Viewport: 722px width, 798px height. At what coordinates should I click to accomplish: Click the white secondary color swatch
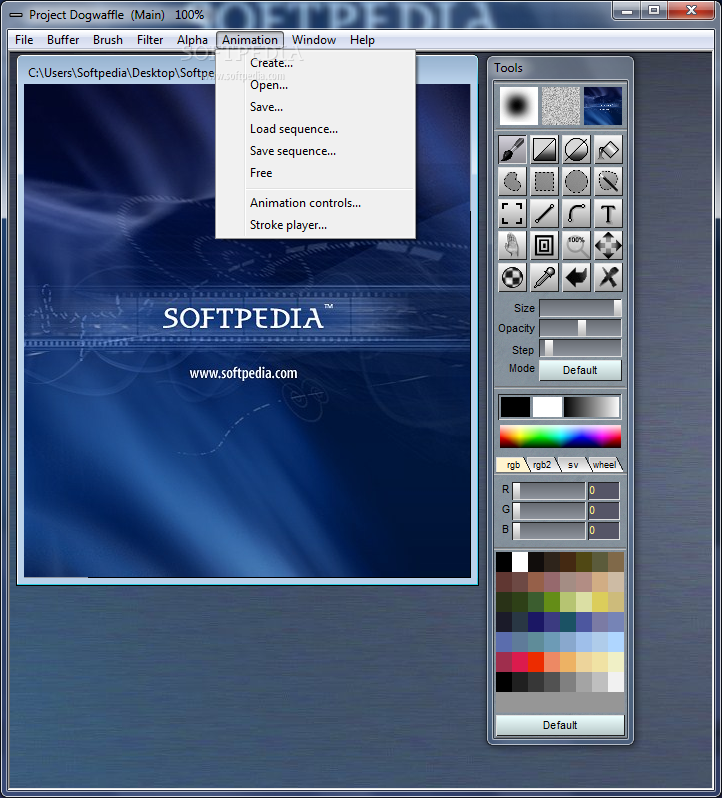pos(547,407)
